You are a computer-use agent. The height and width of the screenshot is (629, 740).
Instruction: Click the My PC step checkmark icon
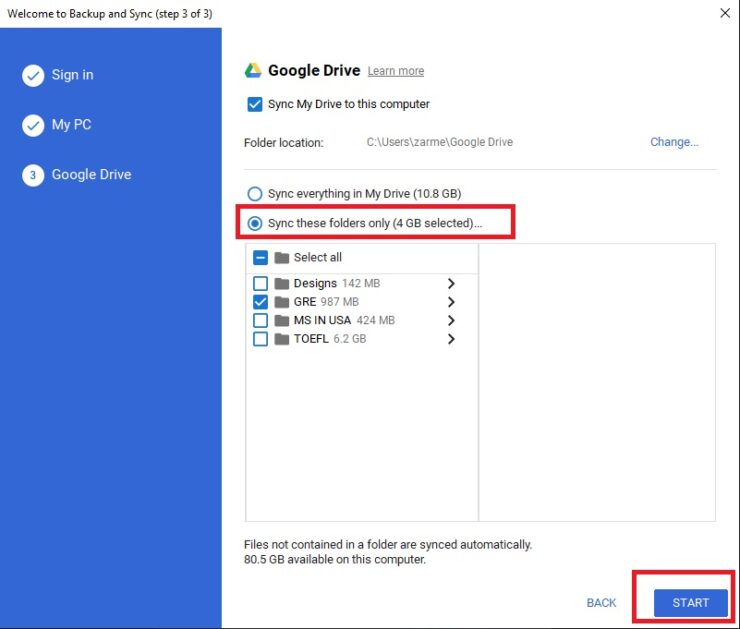tap(33, 126)
